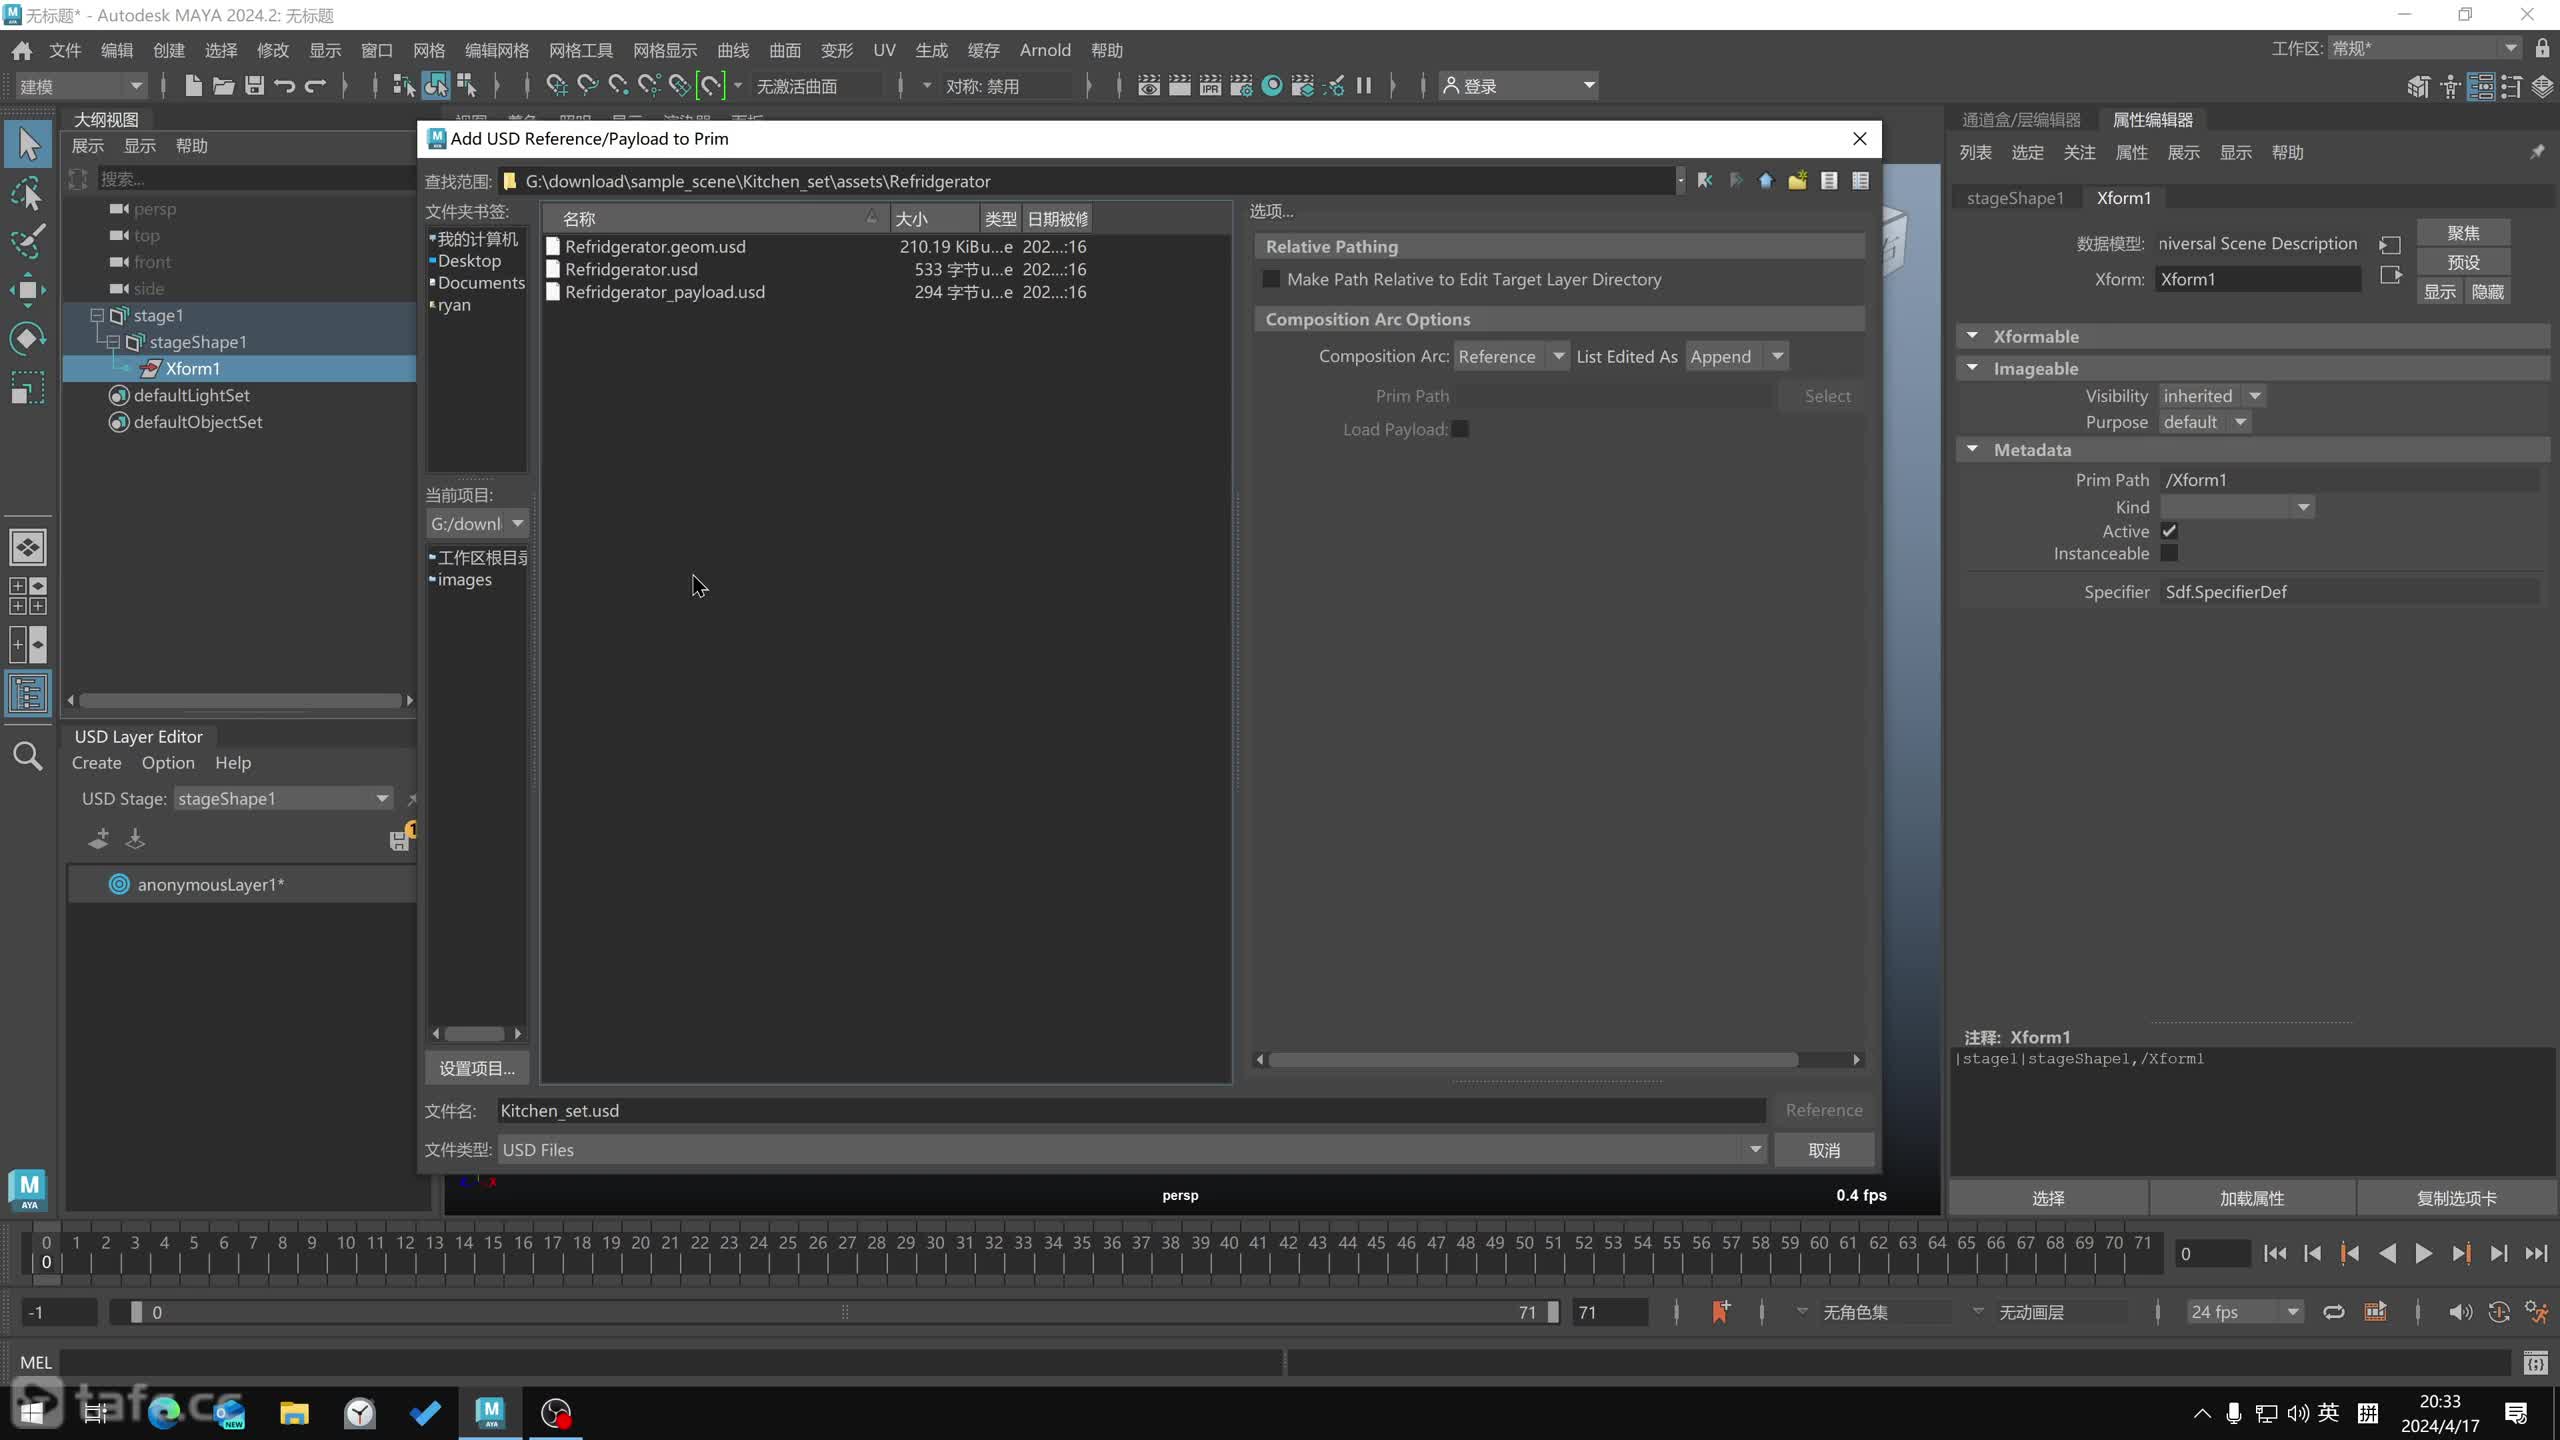Pin the Attribute Editor with pin icon
The width and height of the screenshot is (2560, 1440).
[2537, 152]
